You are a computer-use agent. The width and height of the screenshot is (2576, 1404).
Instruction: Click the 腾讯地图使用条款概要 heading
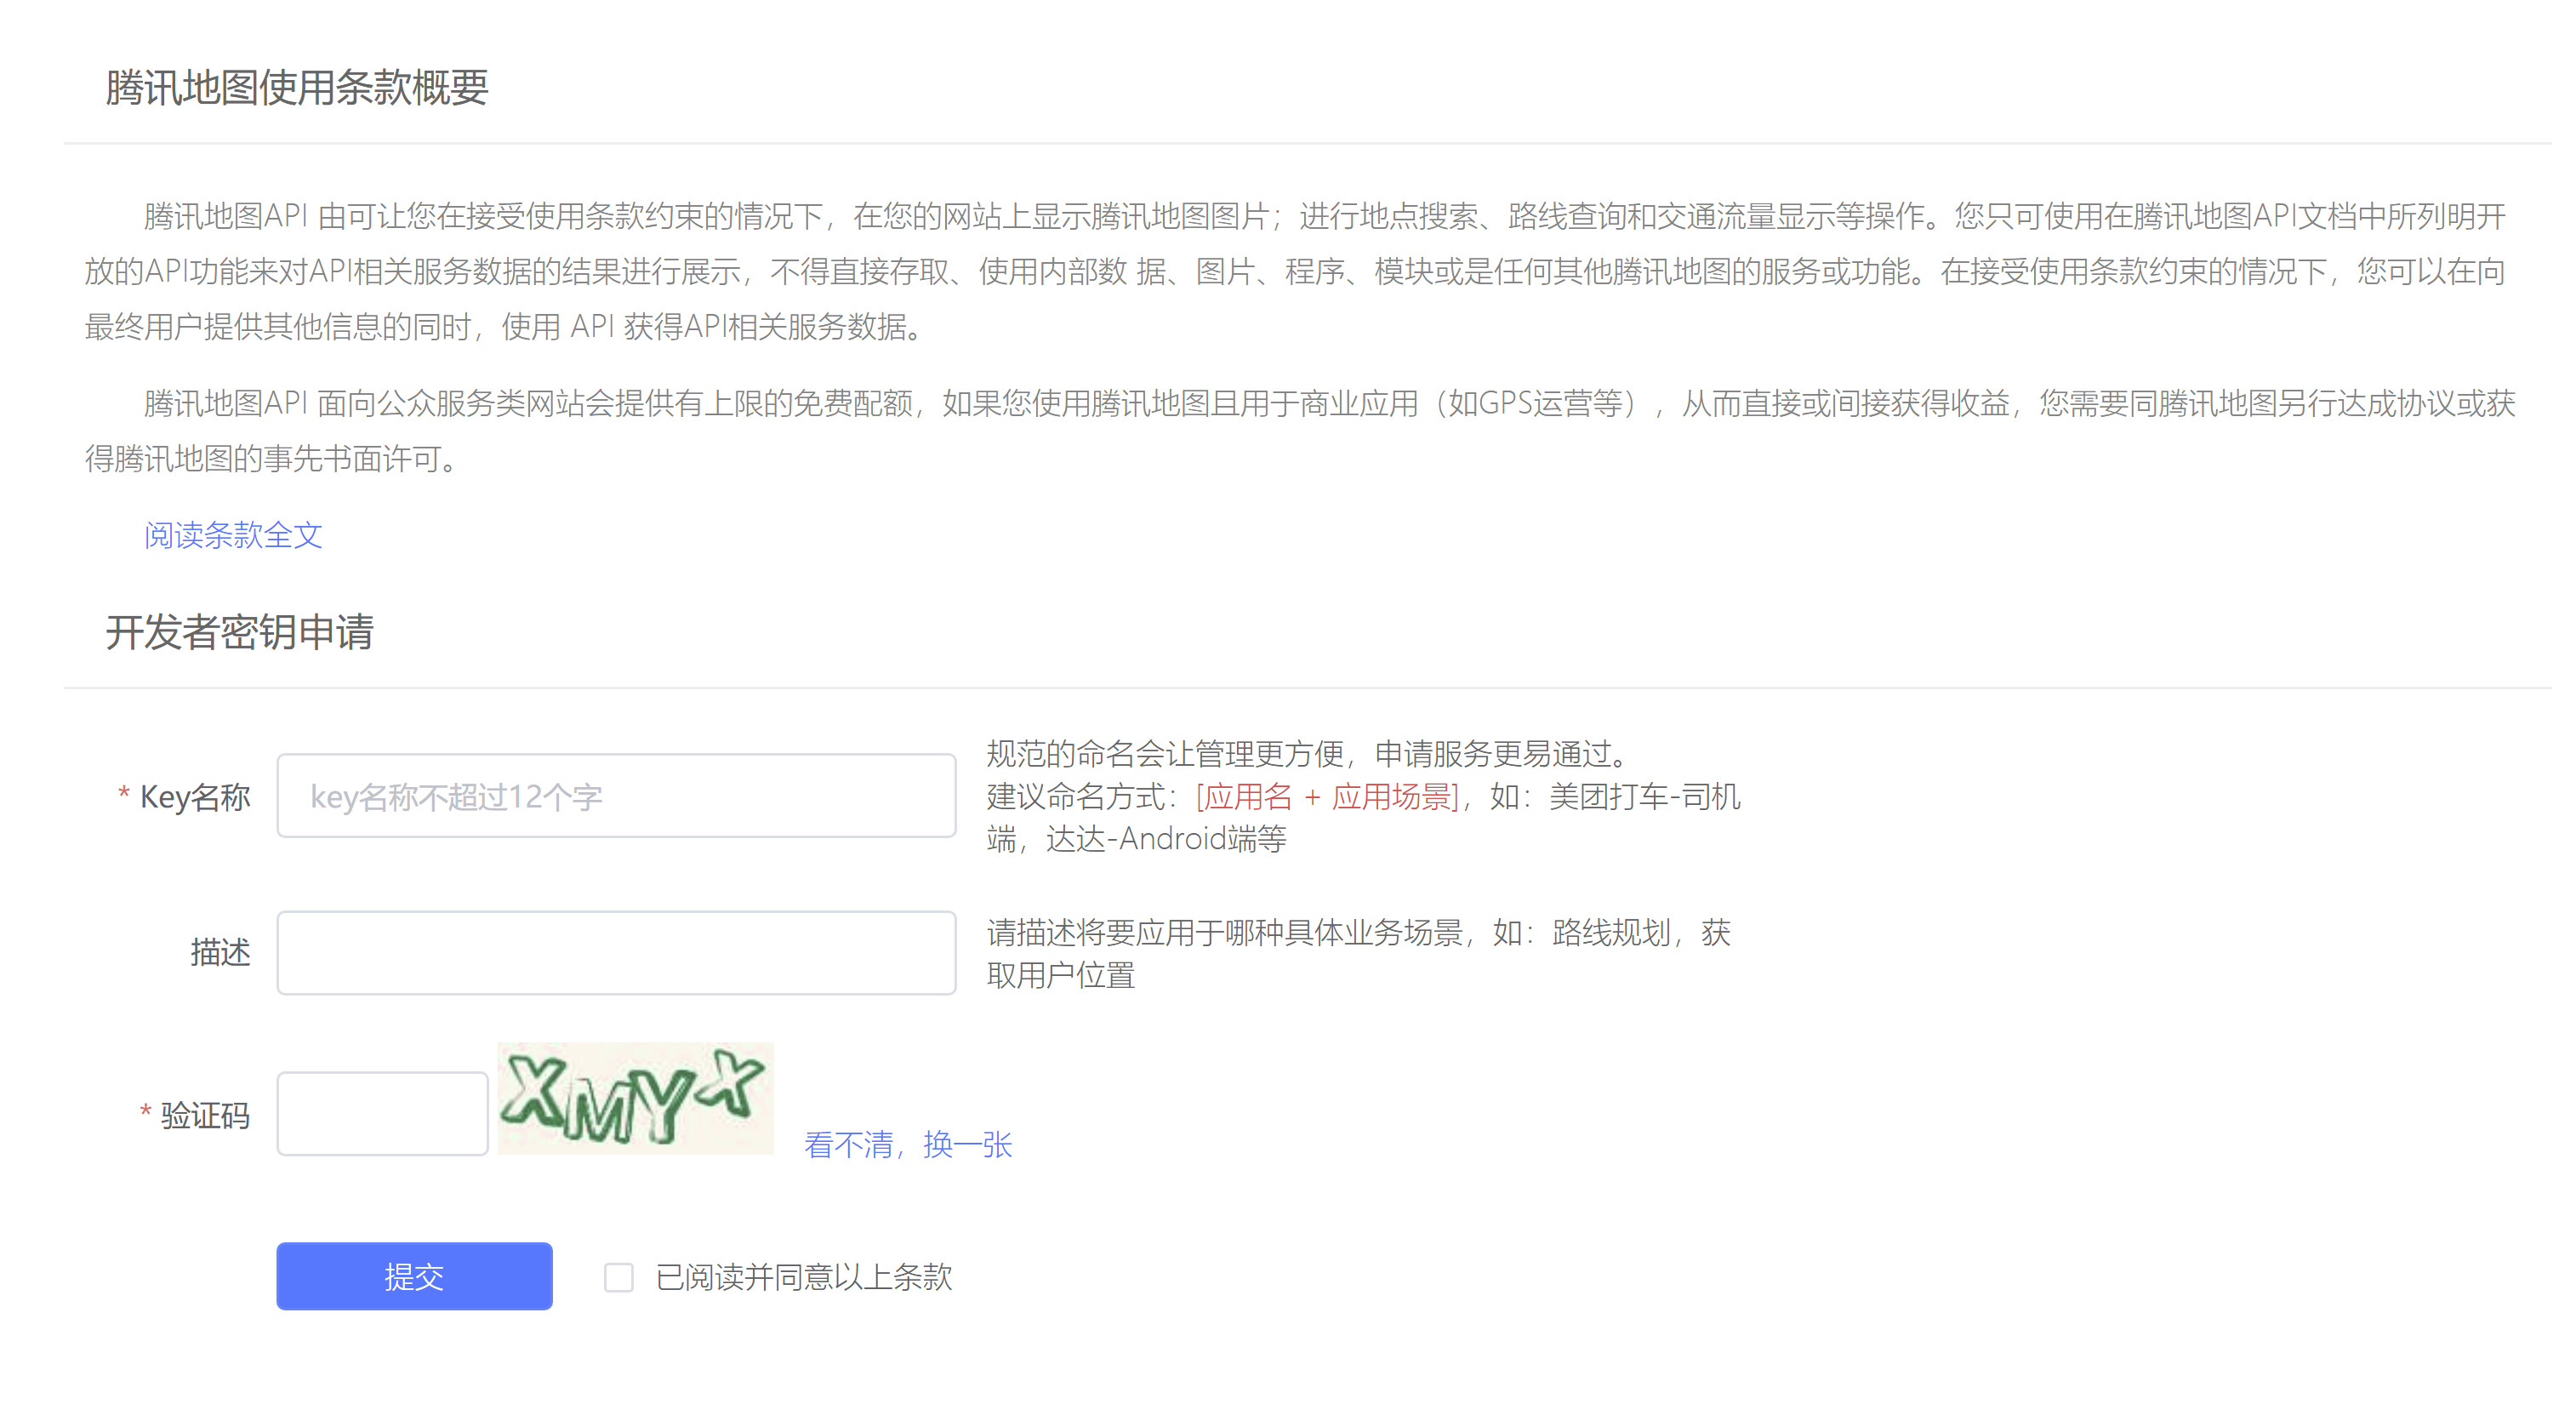297,87
